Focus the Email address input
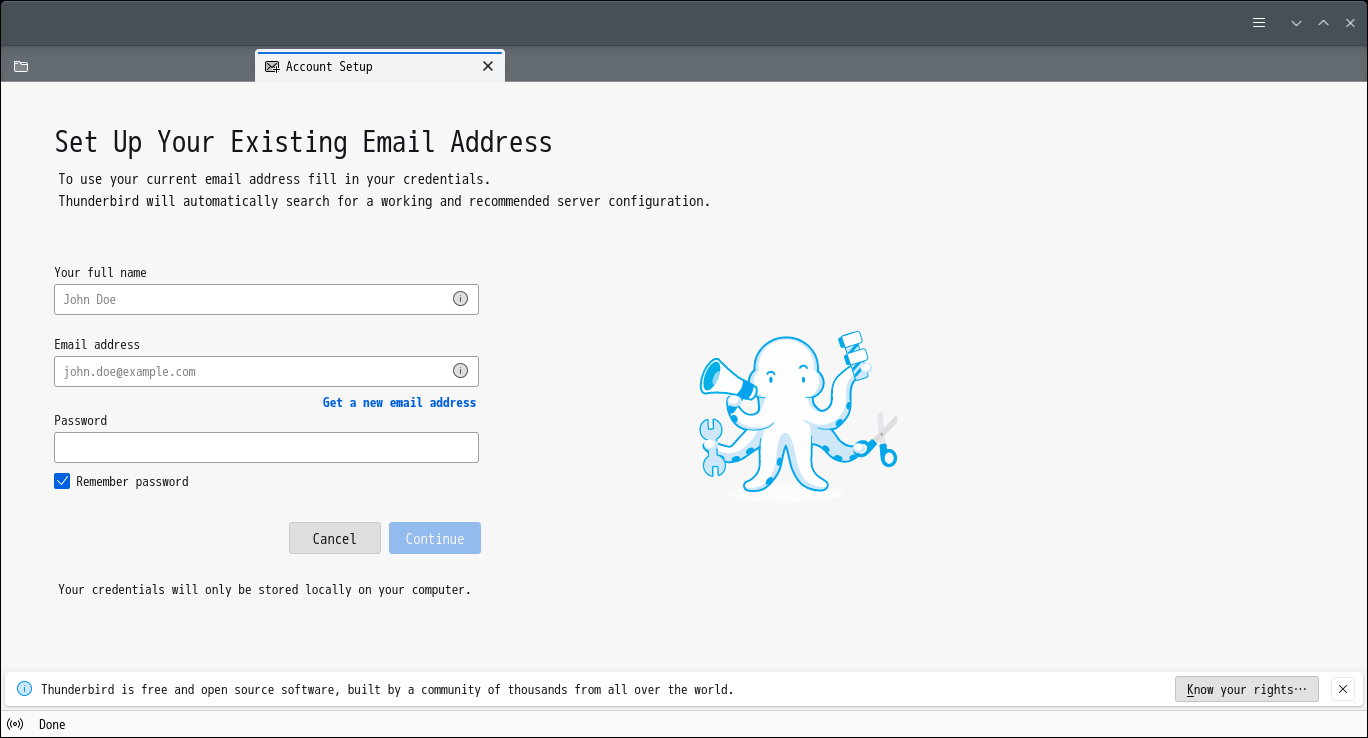The image size is (1368, 738). coord(266,371)
